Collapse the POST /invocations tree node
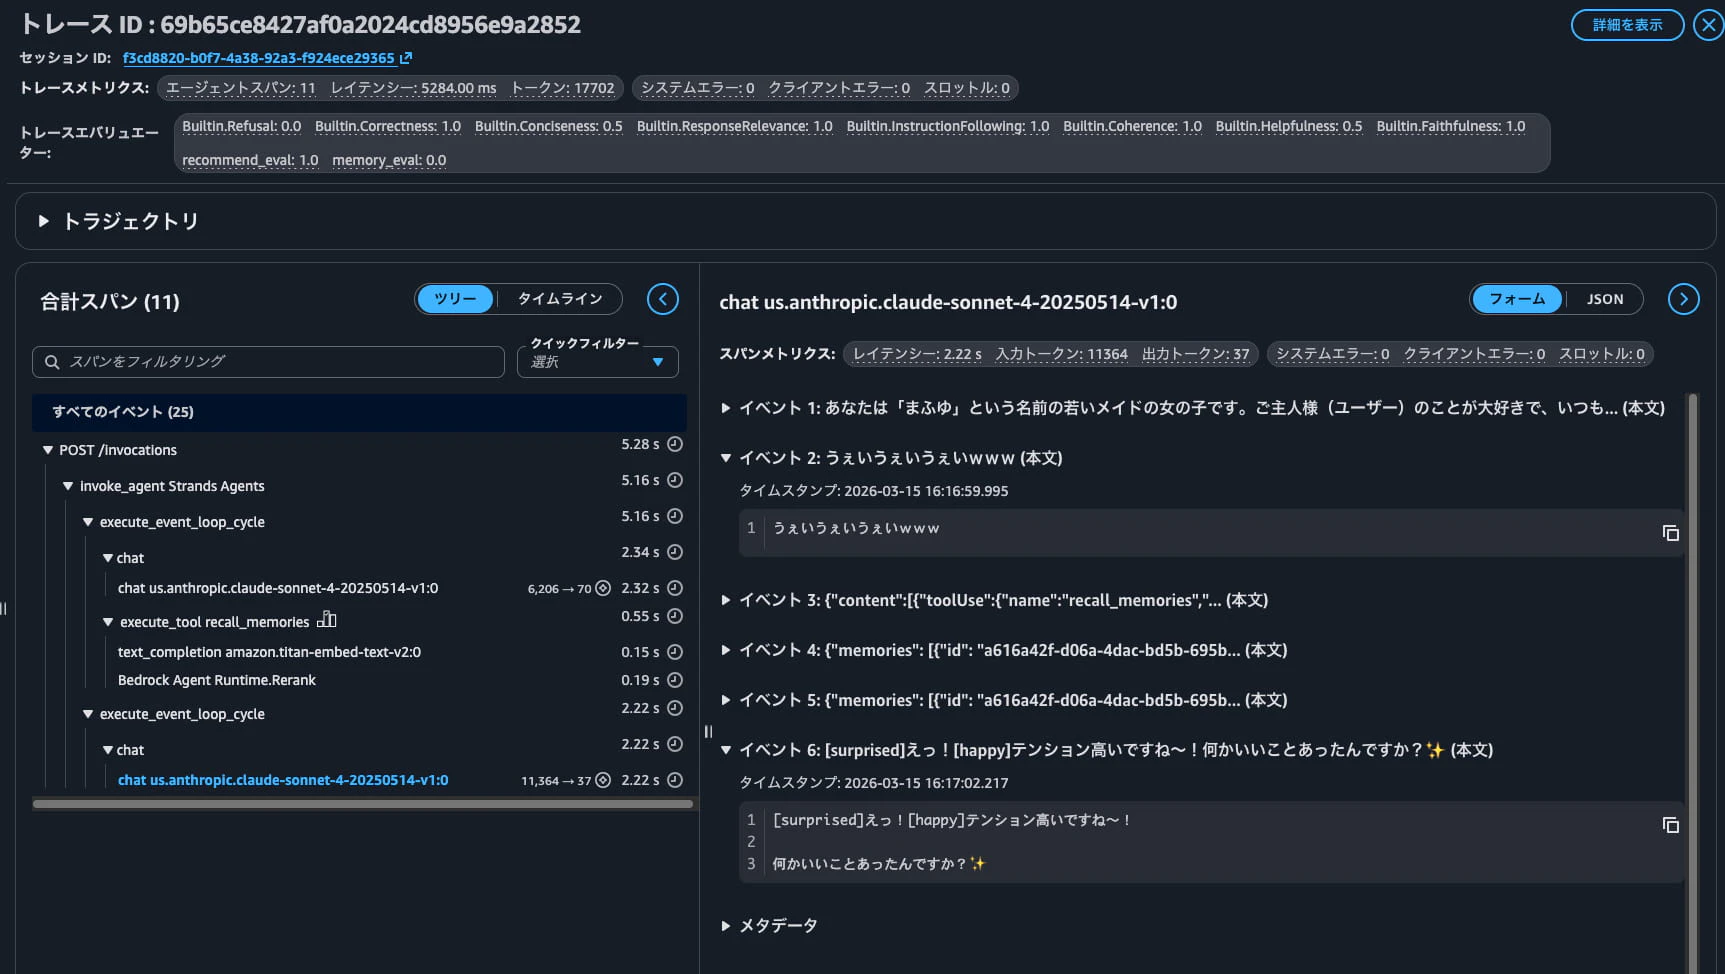The height and width of the screenshot is (974, 1725). 47,450
